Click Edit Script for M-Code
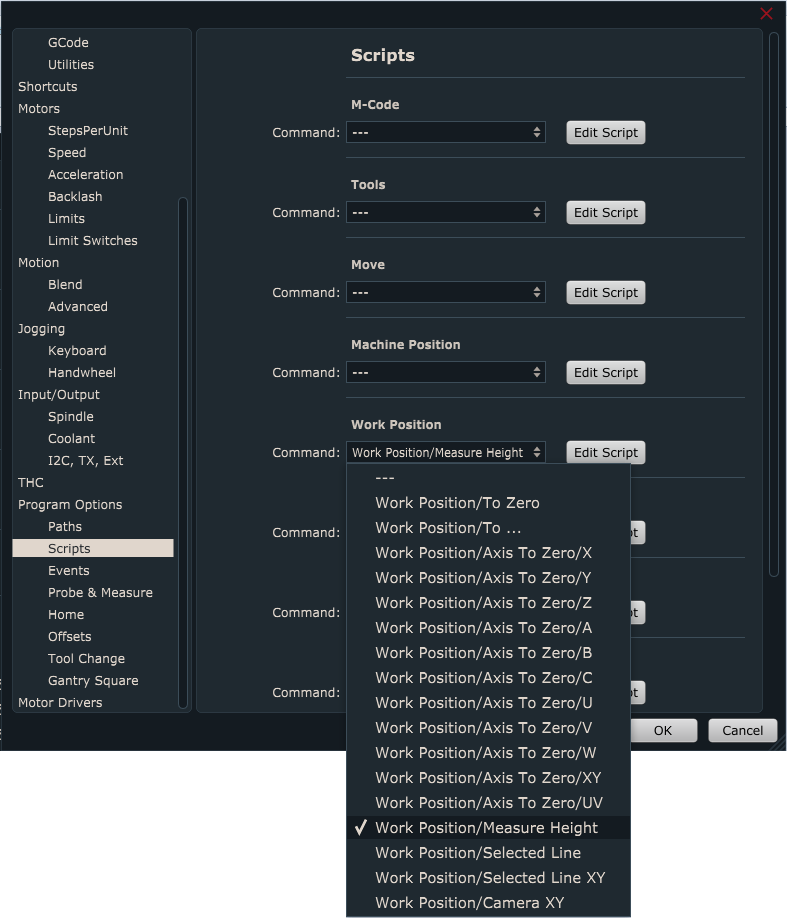The width and height of the screenshot is (787, 918). [605, 133]
